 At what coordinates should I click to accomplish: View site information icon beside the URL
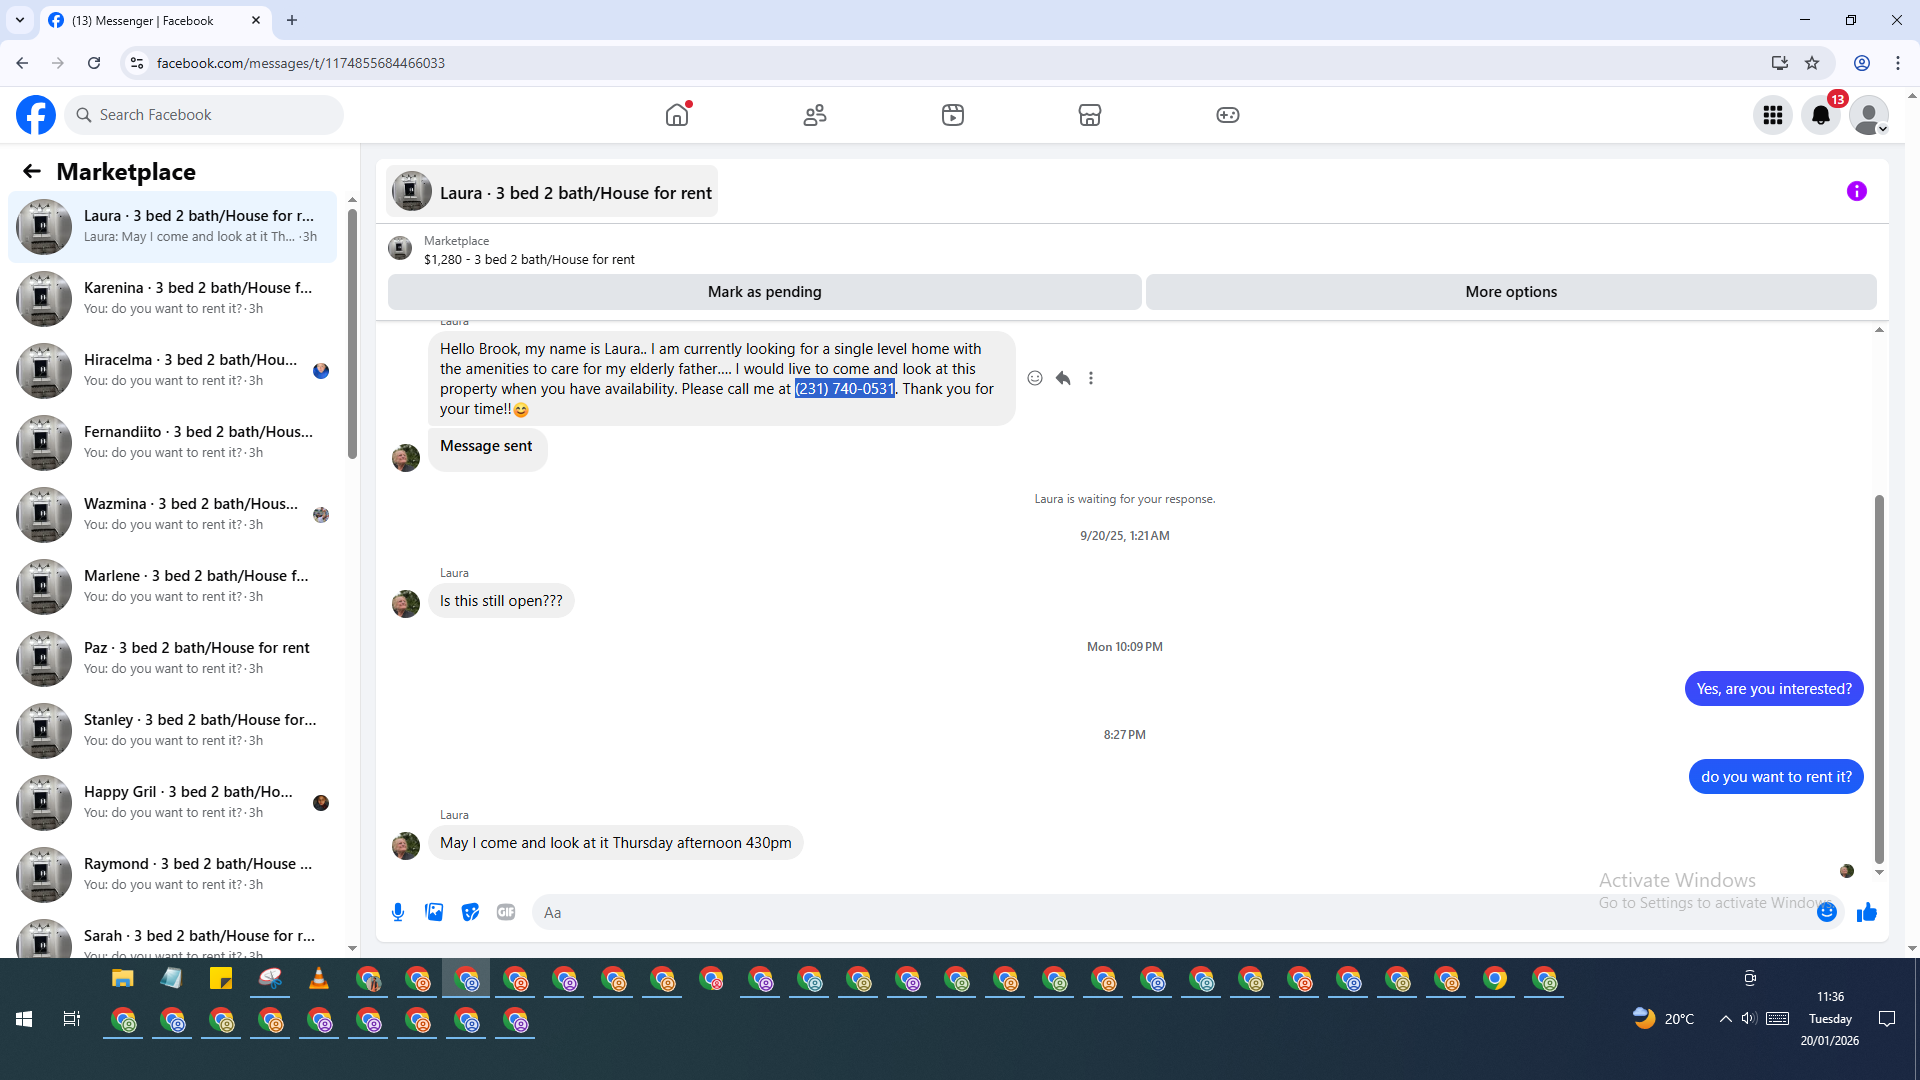pos(137,63)
